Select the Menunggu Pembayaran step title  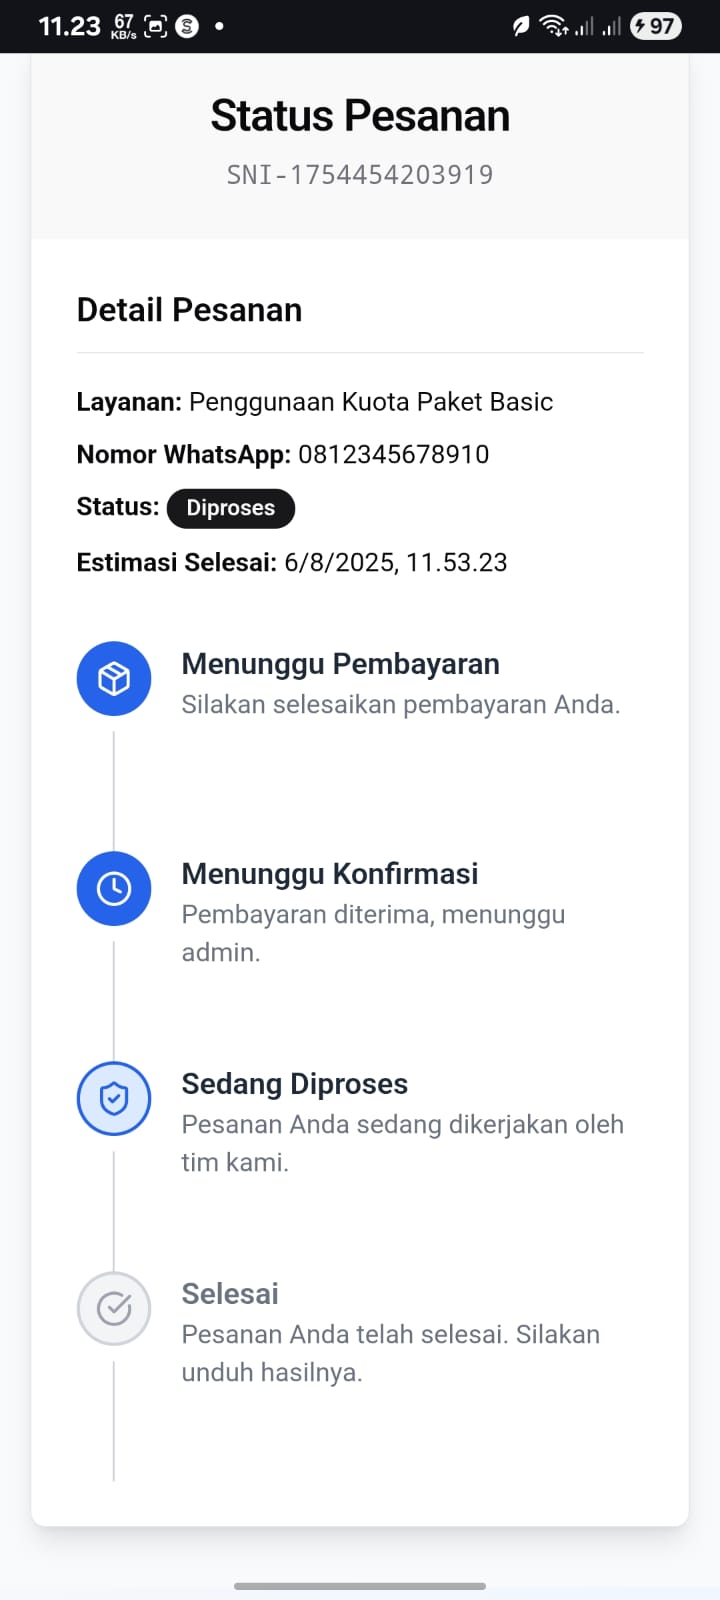tap(340, 664)
